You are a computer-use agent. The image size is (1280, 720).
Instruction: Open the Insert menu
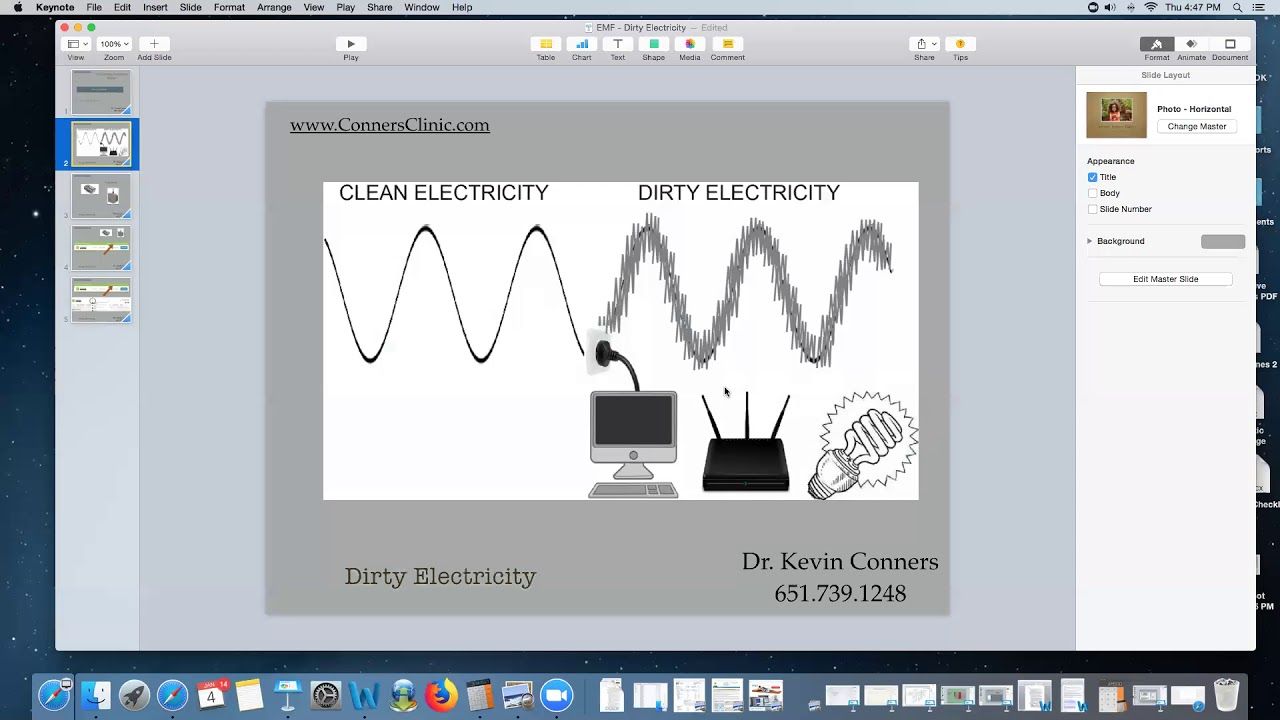(155, 7)
